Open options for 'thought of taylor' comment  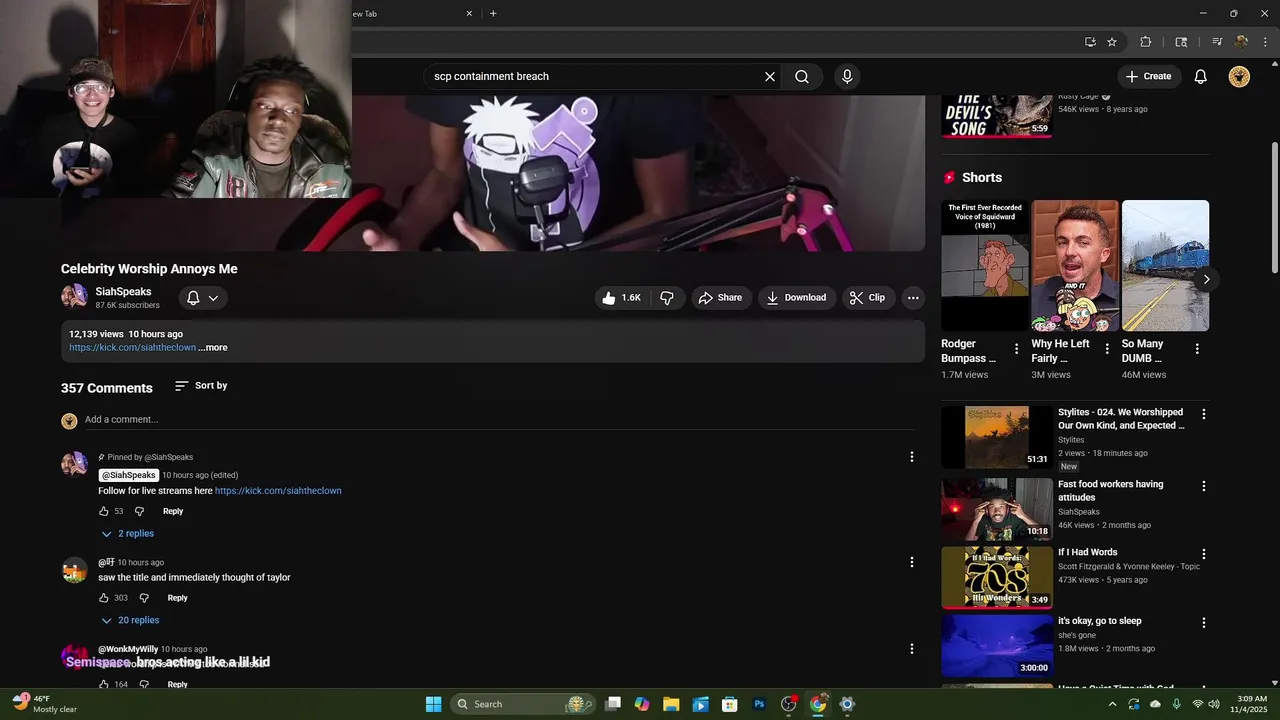[x=911, y=562]
